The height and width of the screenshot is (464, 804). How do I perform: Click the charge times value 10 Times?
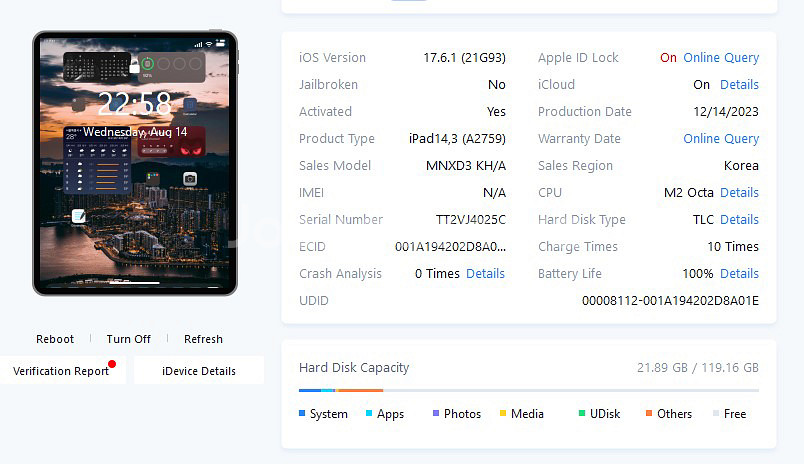(733, 247)
